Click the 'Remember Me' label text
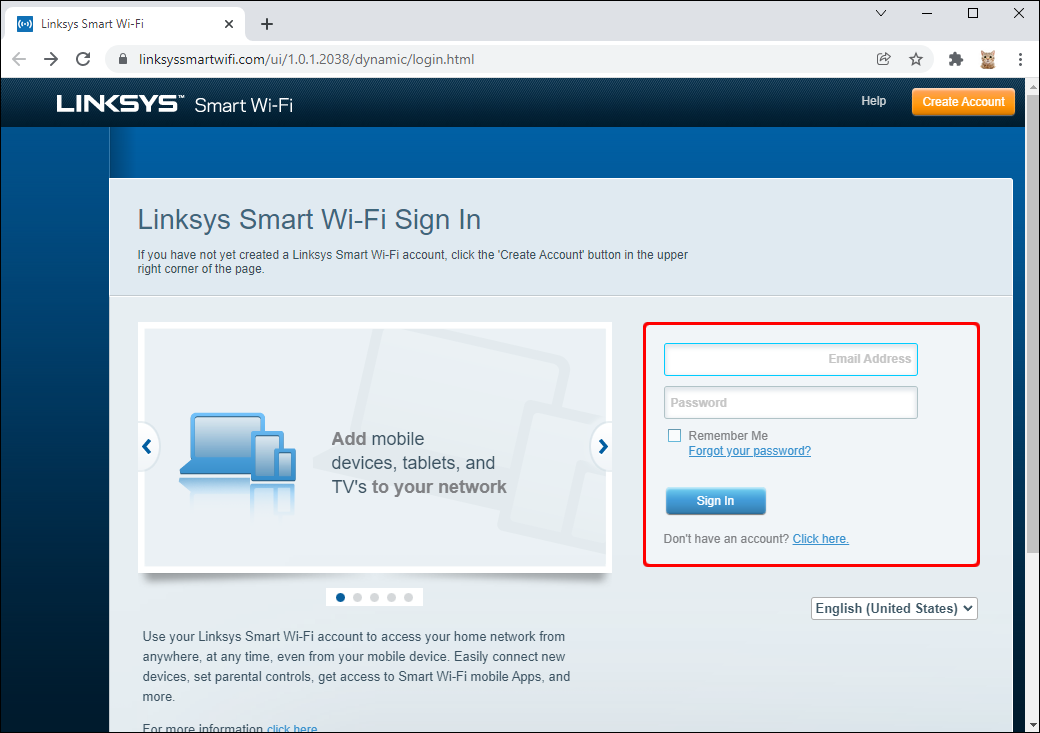1040x733 pixels. 728,435
